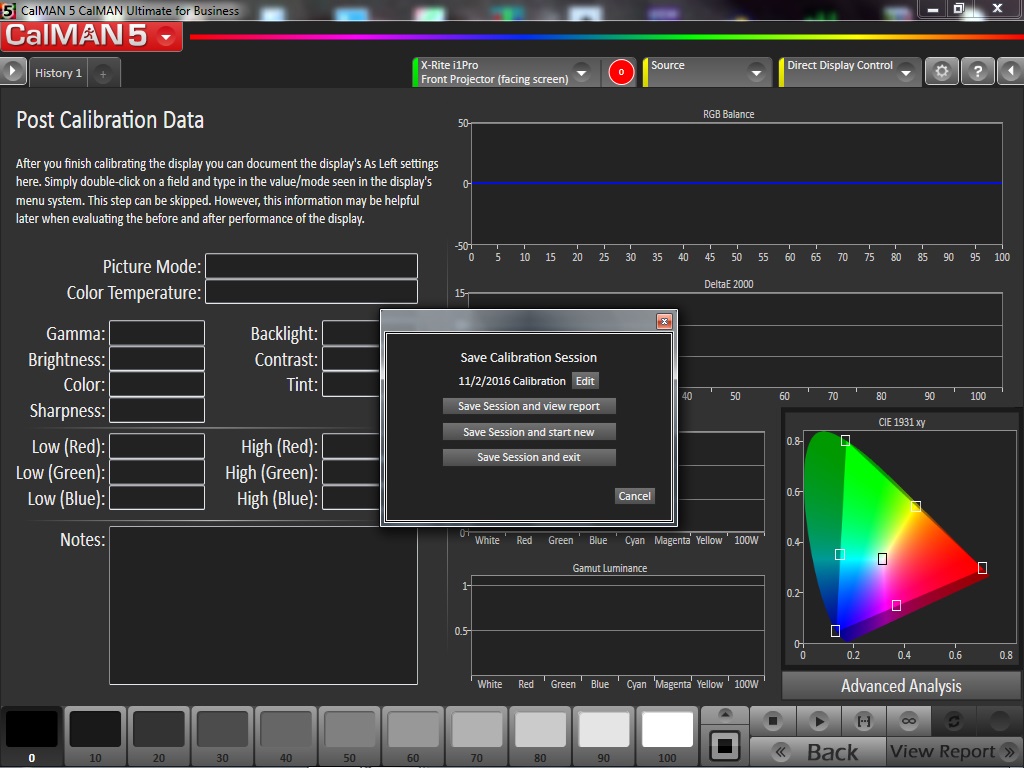The height and width of the screenshot is (768, 1024).
Task: Click the red meter status circle
Action: click(x=621, y=72)
